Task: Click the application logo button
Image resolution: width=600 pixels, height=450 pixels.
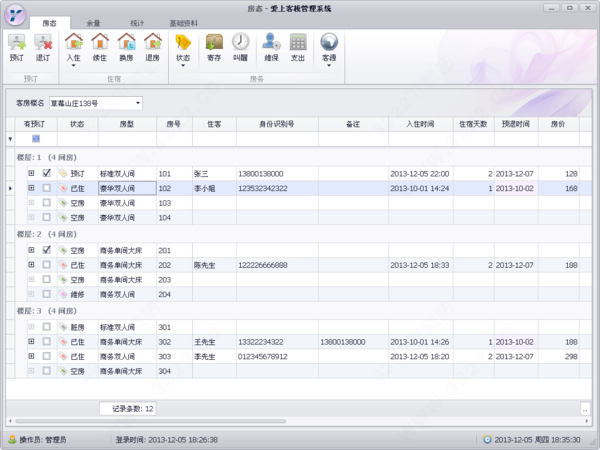Action: click(x=15, y=15)
